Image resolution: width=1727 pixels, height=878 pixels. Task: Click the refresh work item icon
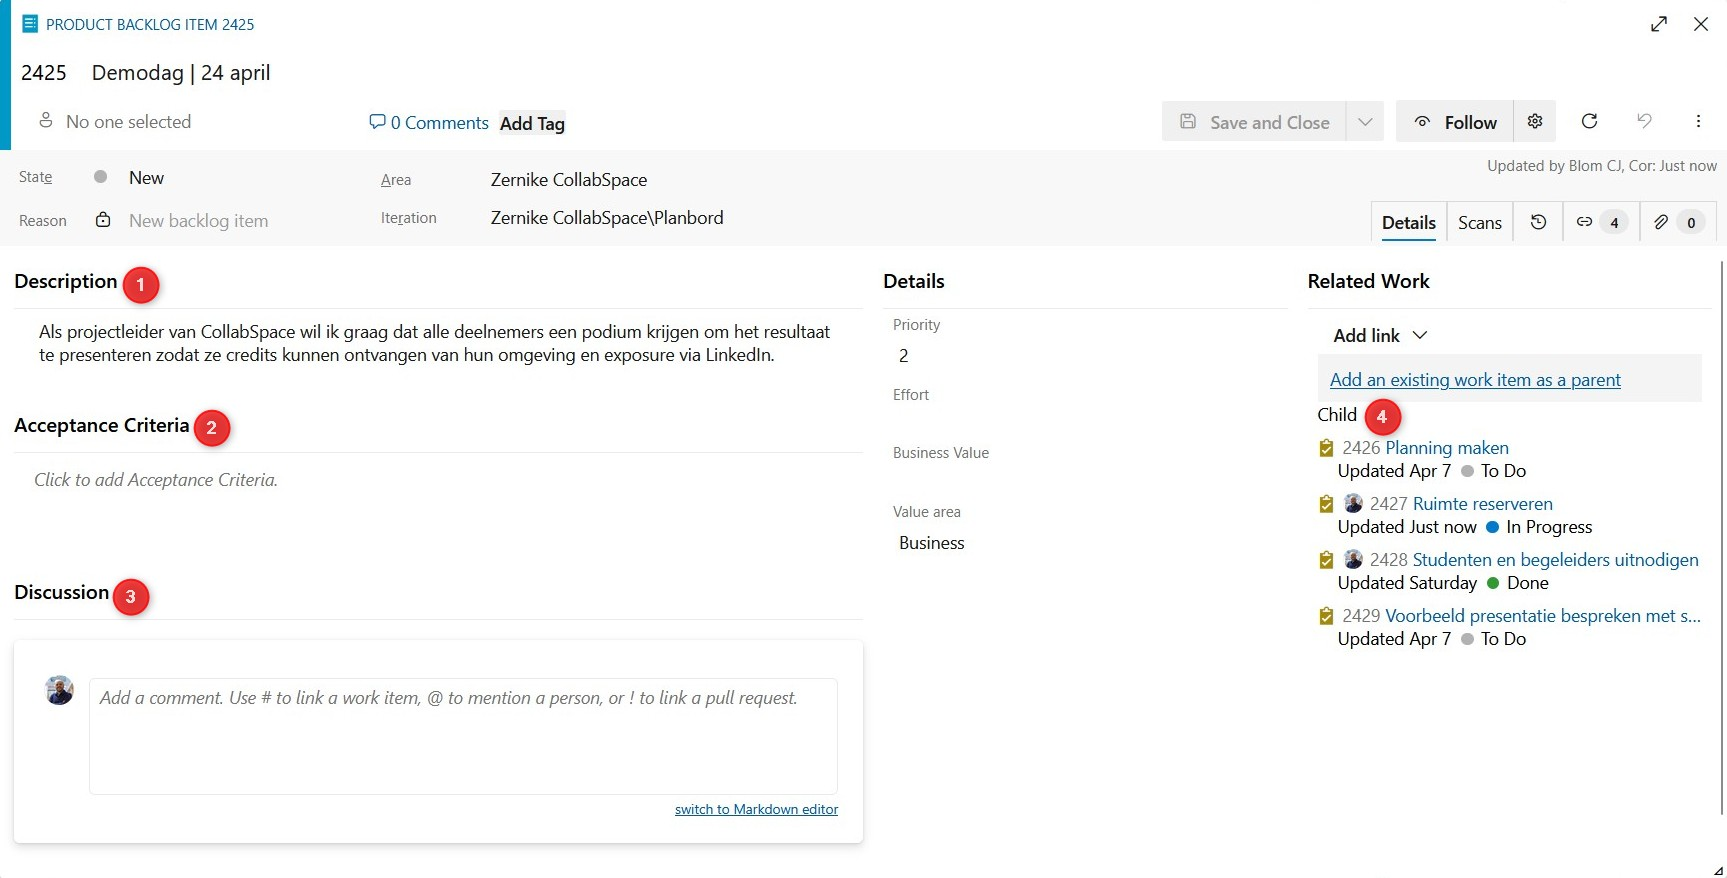click(x=1589, y=121)
